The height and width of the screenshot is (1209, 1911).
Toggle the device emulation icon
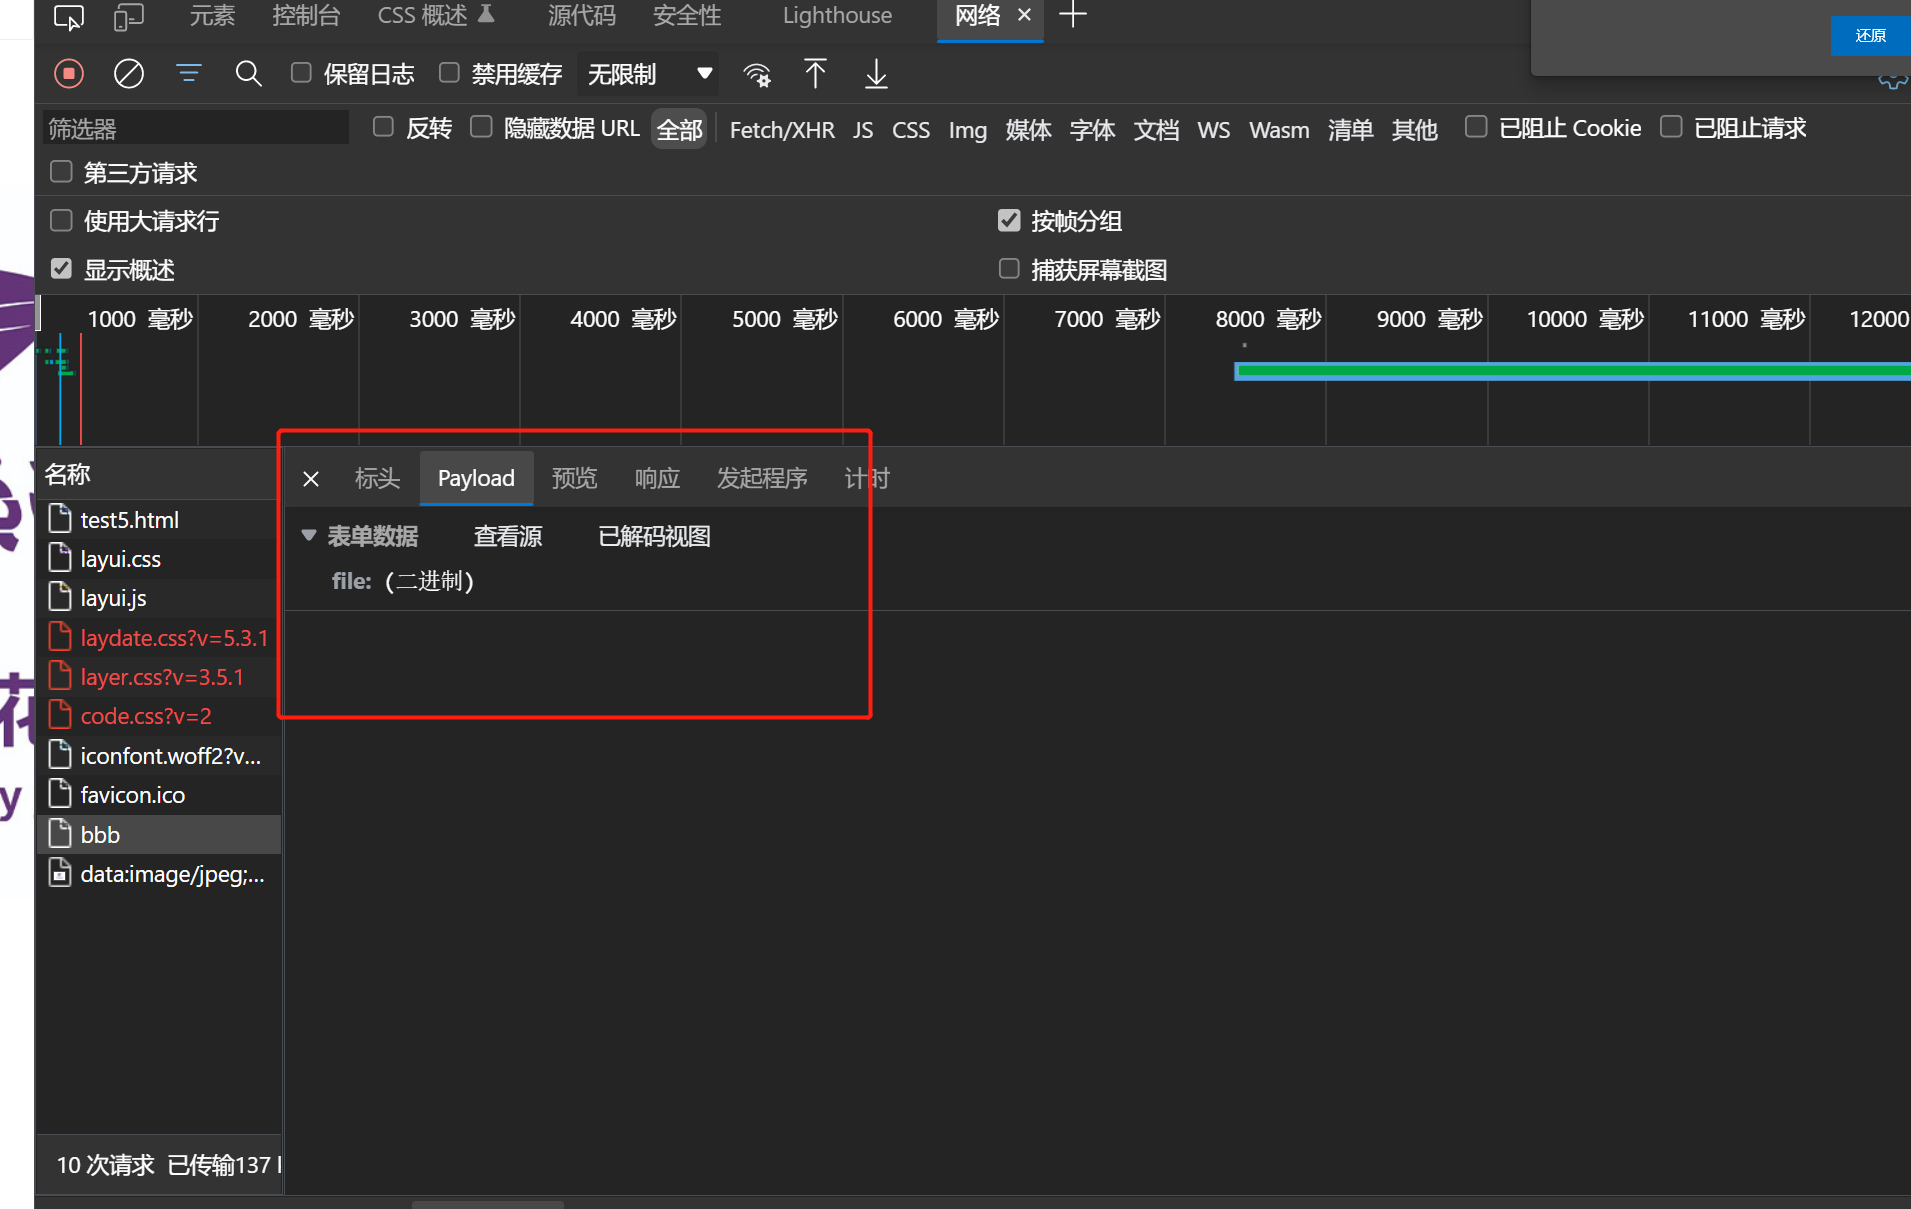click(x=129, y=17)
